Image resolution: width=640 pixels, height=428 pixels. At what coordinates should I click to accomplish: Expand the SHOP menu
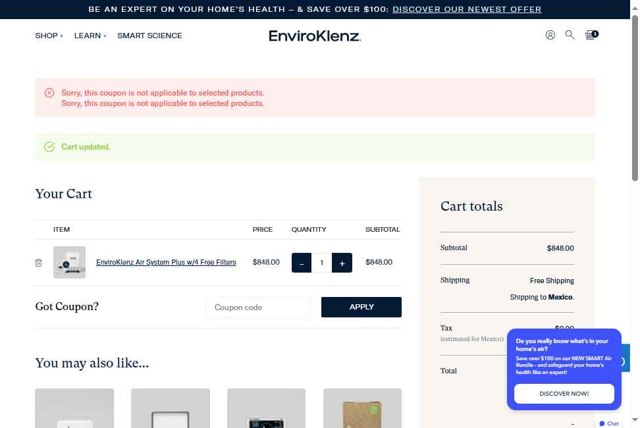click(x=49, y=36)
